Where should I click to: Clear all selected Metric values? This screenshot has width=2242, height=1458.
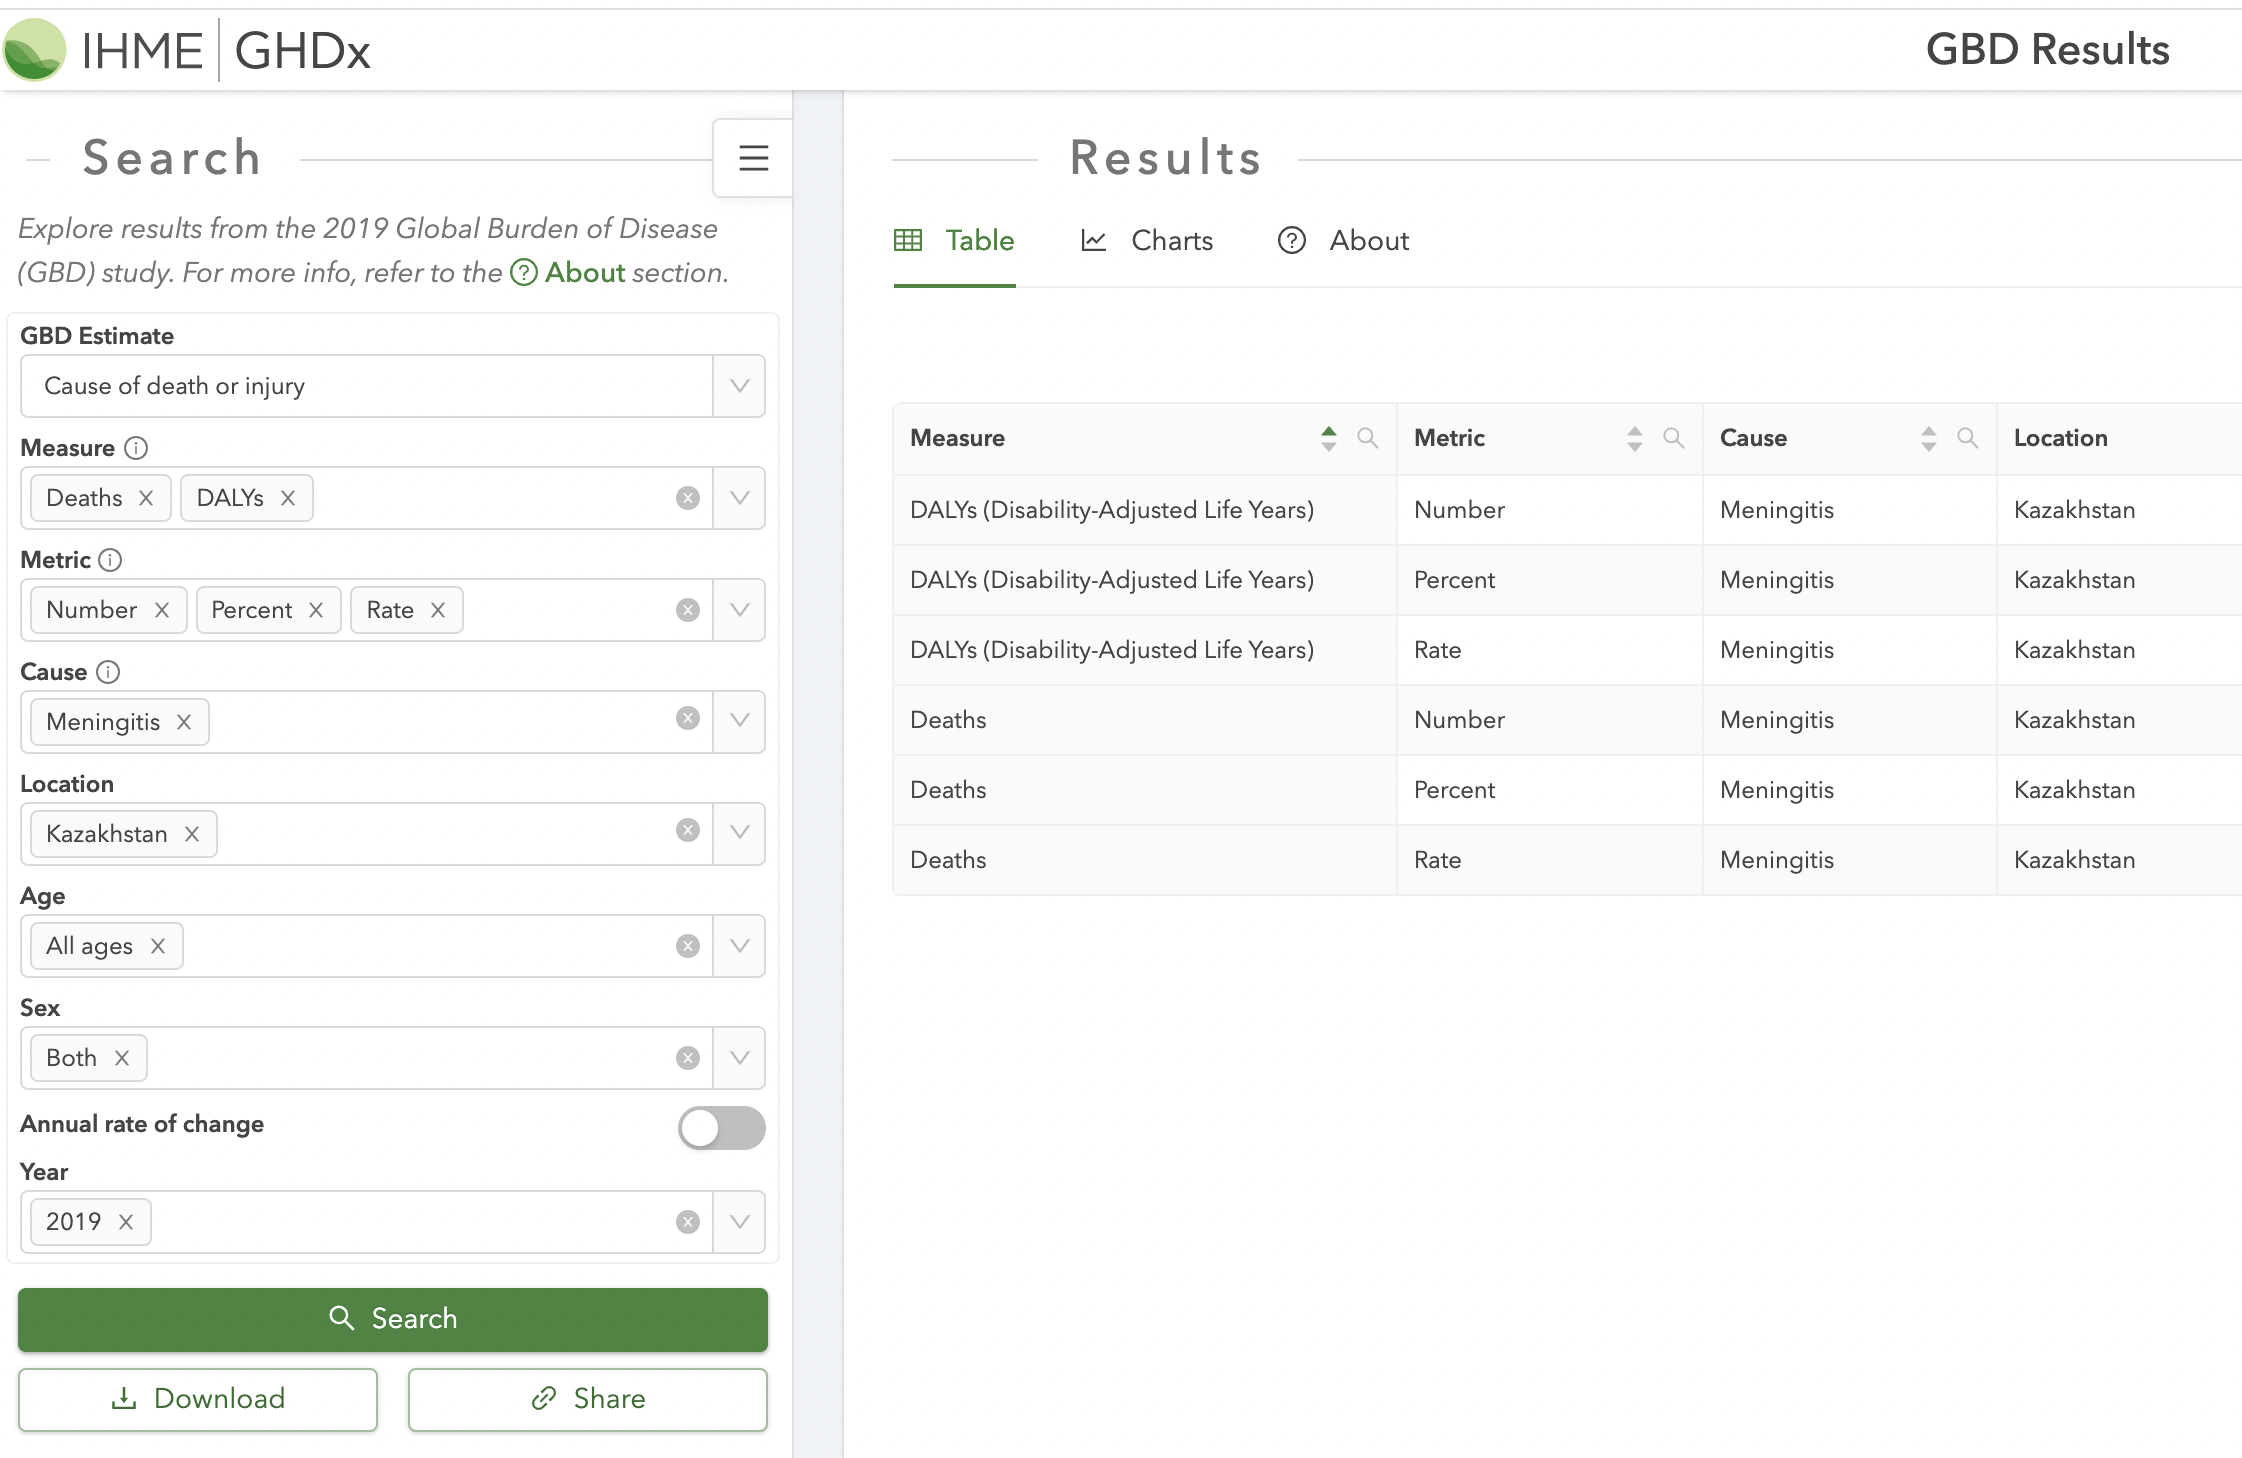[687, 610]
